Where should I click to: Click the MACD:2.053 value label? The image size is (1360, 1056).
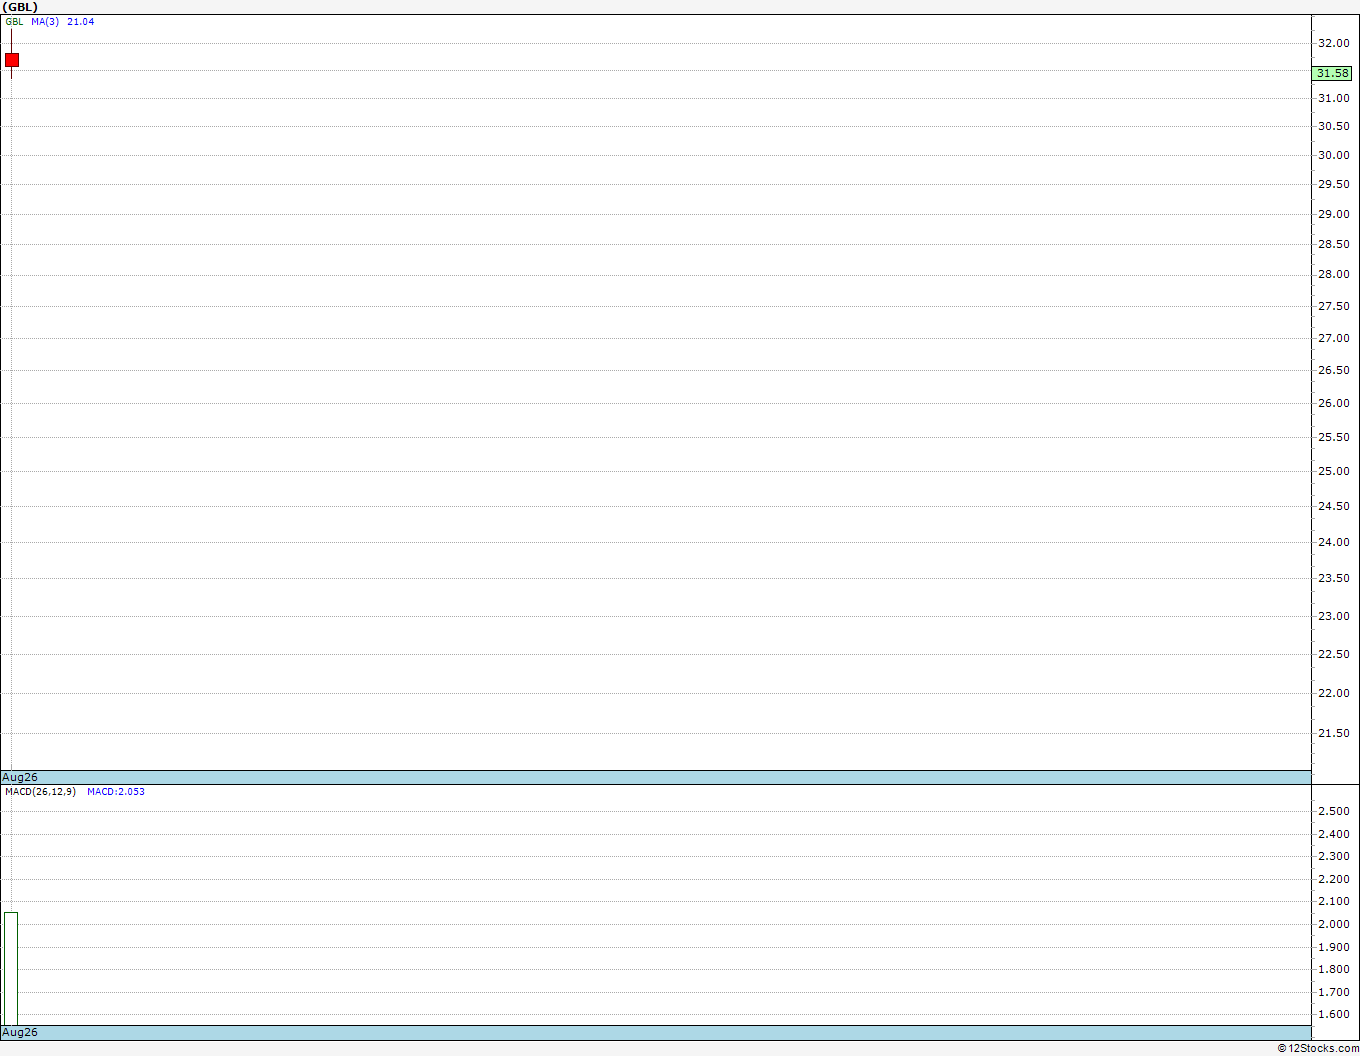coord(116,791)
